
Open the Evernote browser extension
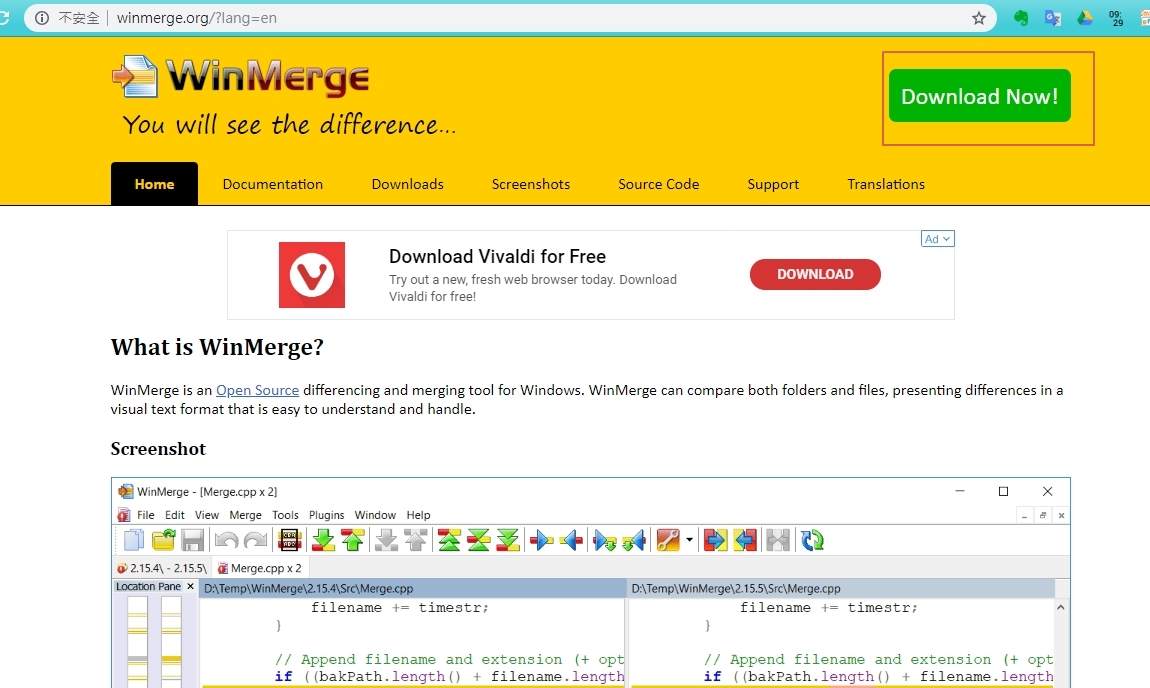point(1021,17)
